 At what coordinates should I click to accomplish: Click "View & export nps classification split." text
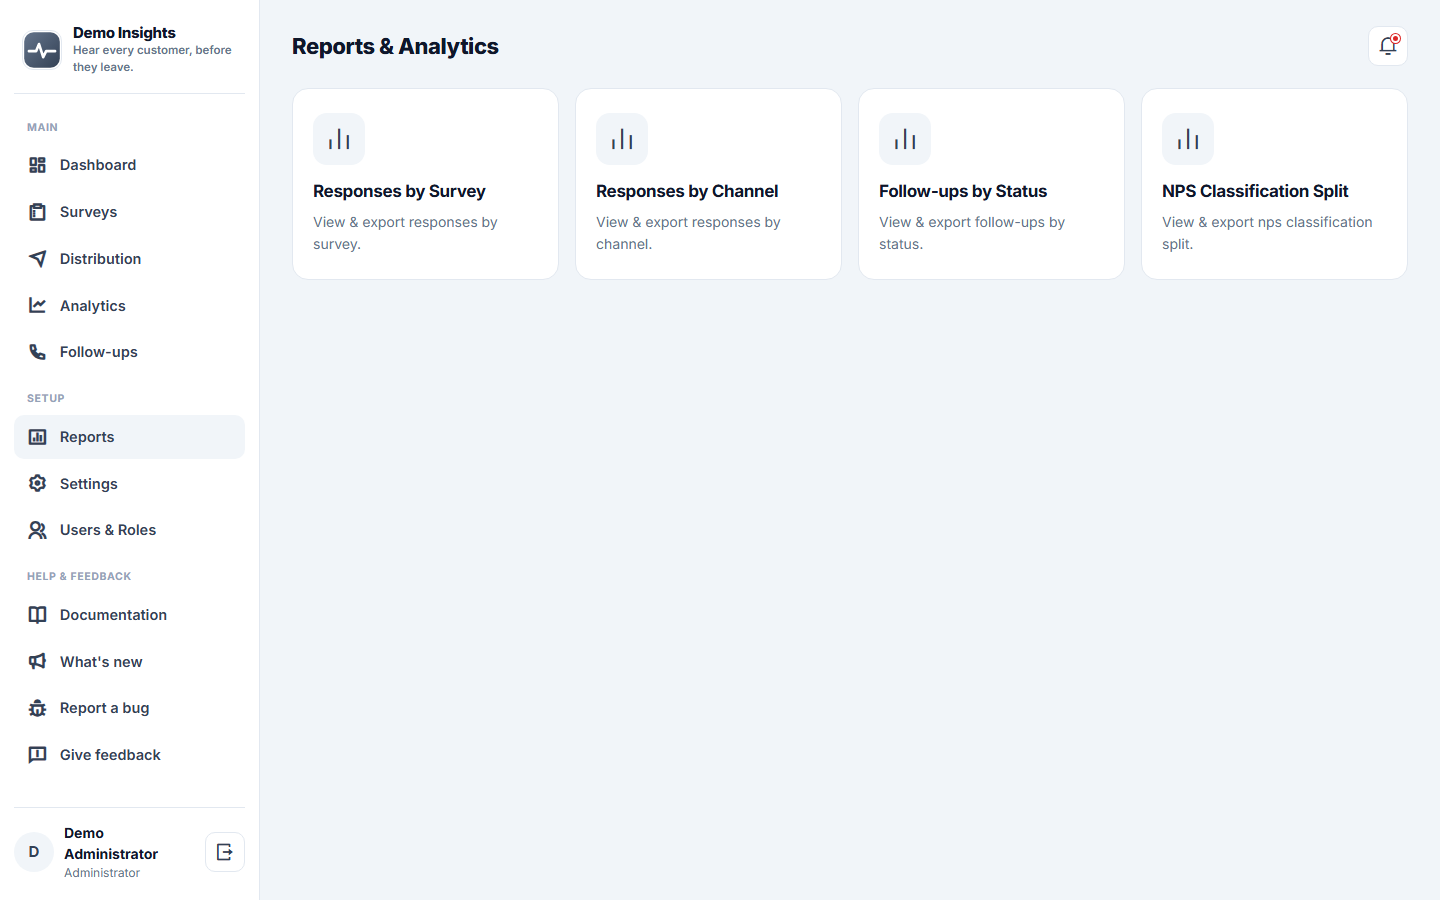pyautogui.click(x=1267, y=233)
